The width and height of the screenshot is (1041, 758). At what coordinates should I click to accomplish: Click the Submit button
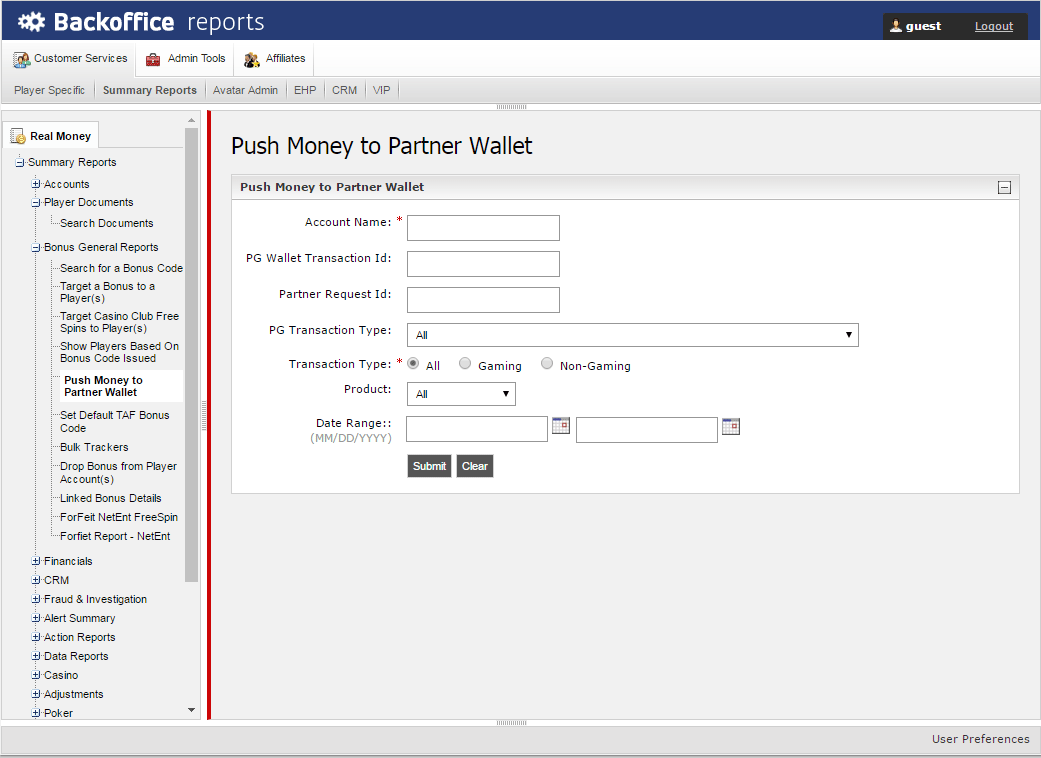point(429,466)
